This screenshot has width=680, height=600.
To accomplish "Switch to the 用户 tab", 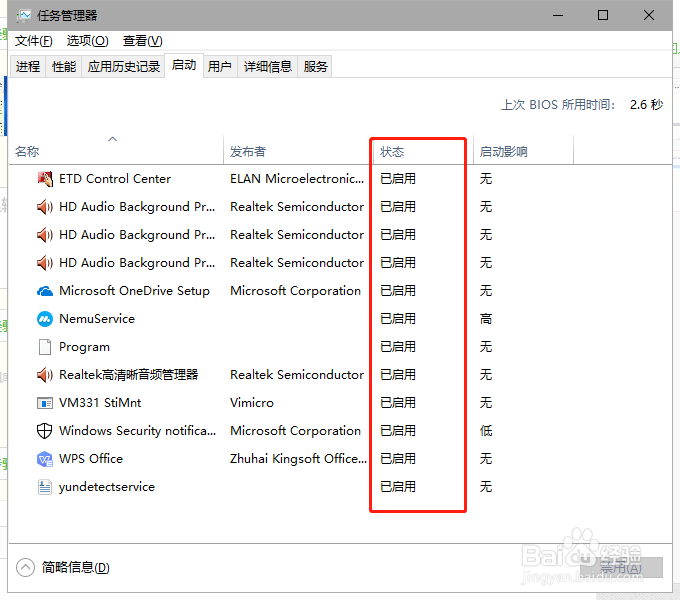I will (219, 67).
